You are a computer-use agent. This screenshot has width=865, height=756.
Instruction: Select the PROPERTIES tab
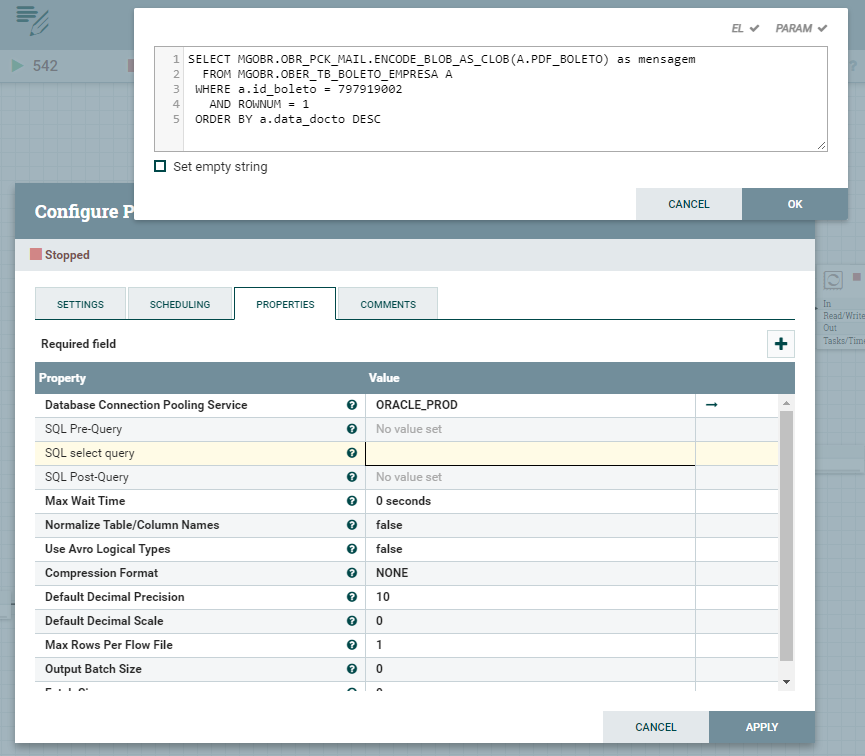[285, 304]
